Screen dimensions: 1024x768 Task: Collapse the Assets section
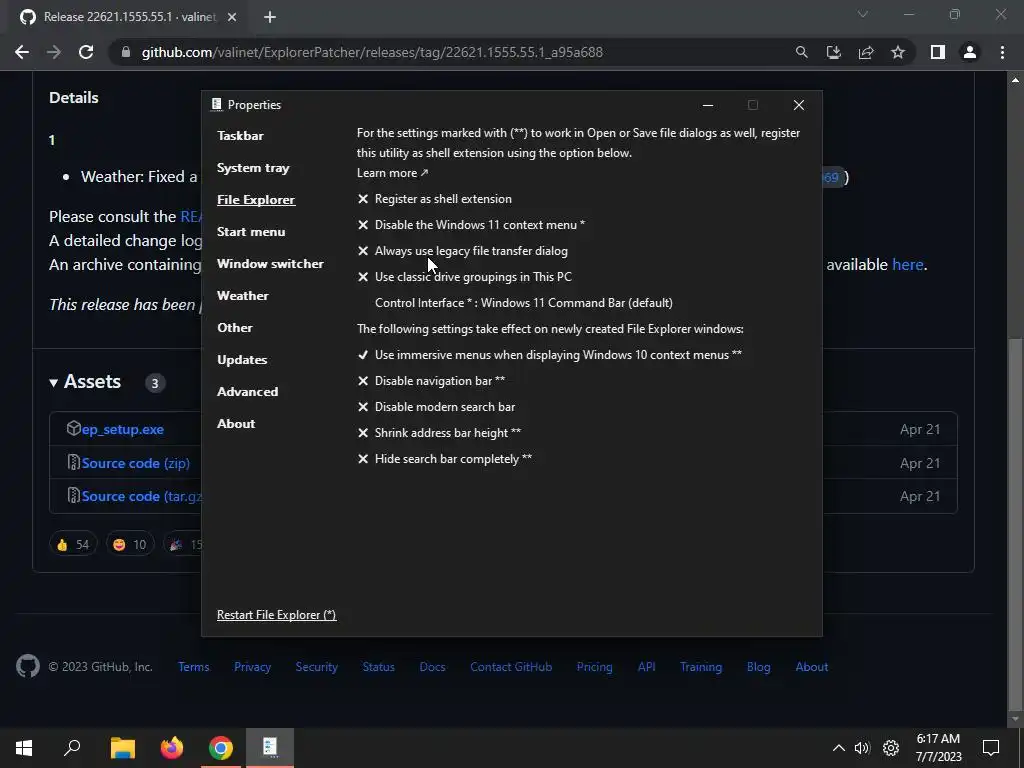pyautogui.click(x=86, y=381)
